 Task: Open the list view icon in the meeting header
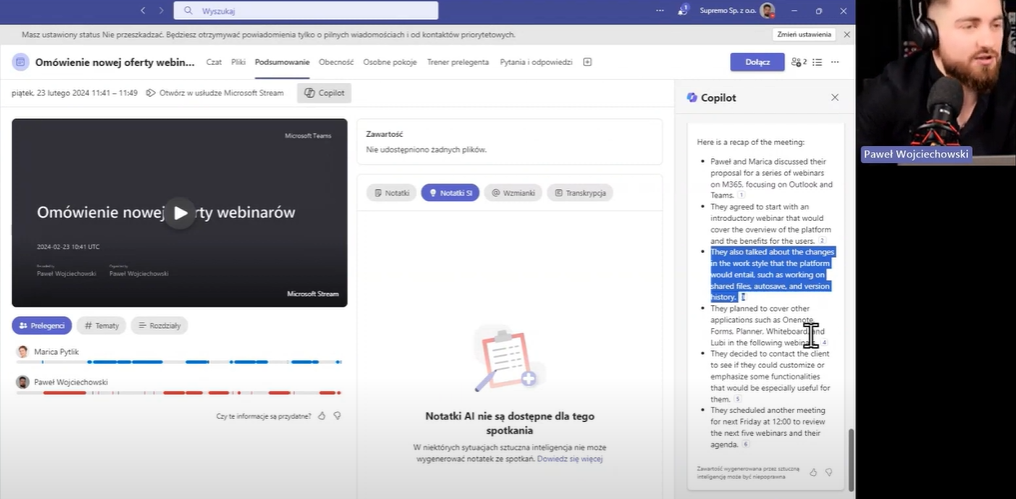coord(817,62)
